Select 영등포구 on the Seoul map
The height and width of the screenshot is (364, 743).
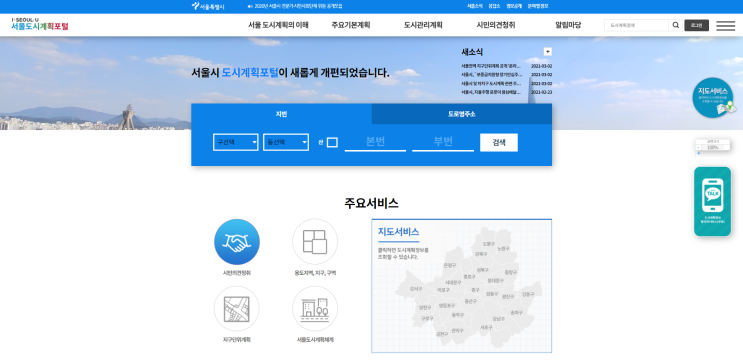[447, 306]
